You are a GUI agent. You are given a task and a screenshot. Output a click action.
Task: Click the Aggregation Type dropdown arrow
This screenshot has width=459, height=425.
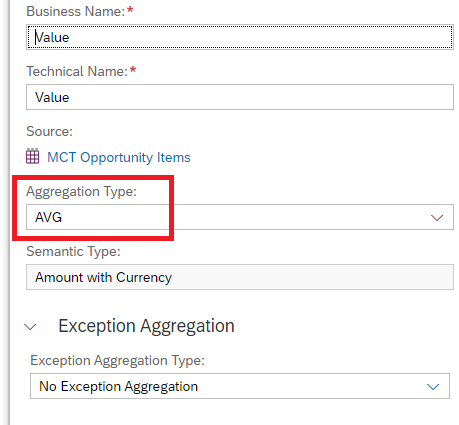pos(437,218)
